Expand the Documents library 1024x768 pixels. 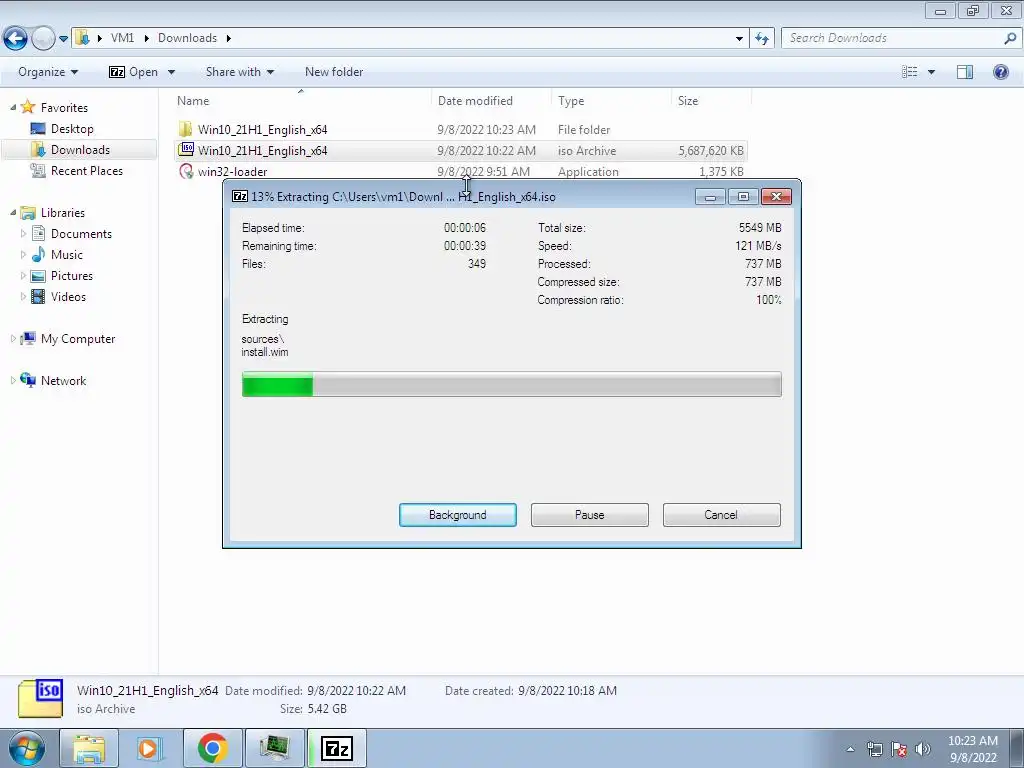24,233
